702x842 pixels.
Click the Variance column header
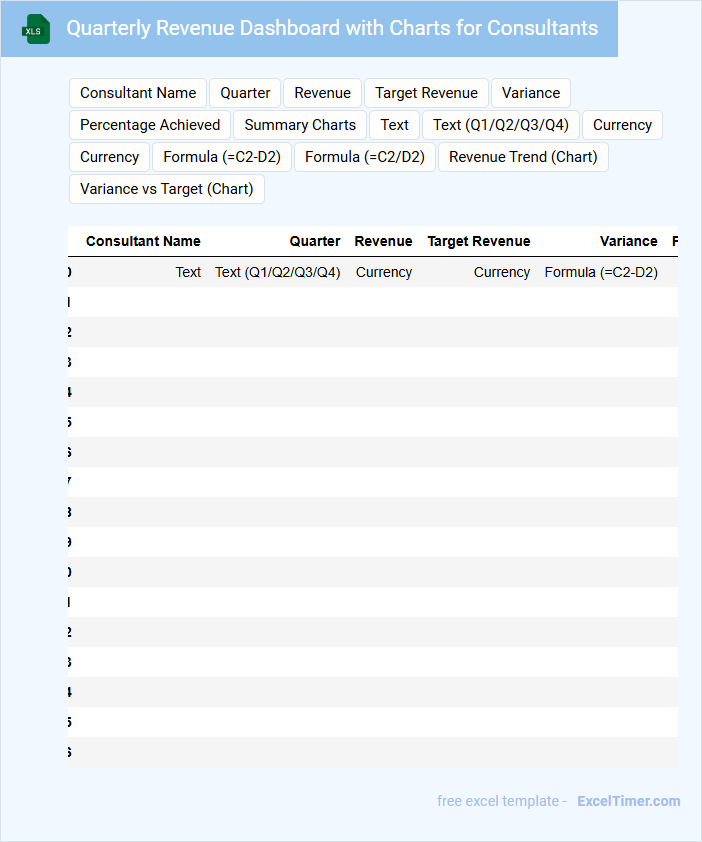628,241
